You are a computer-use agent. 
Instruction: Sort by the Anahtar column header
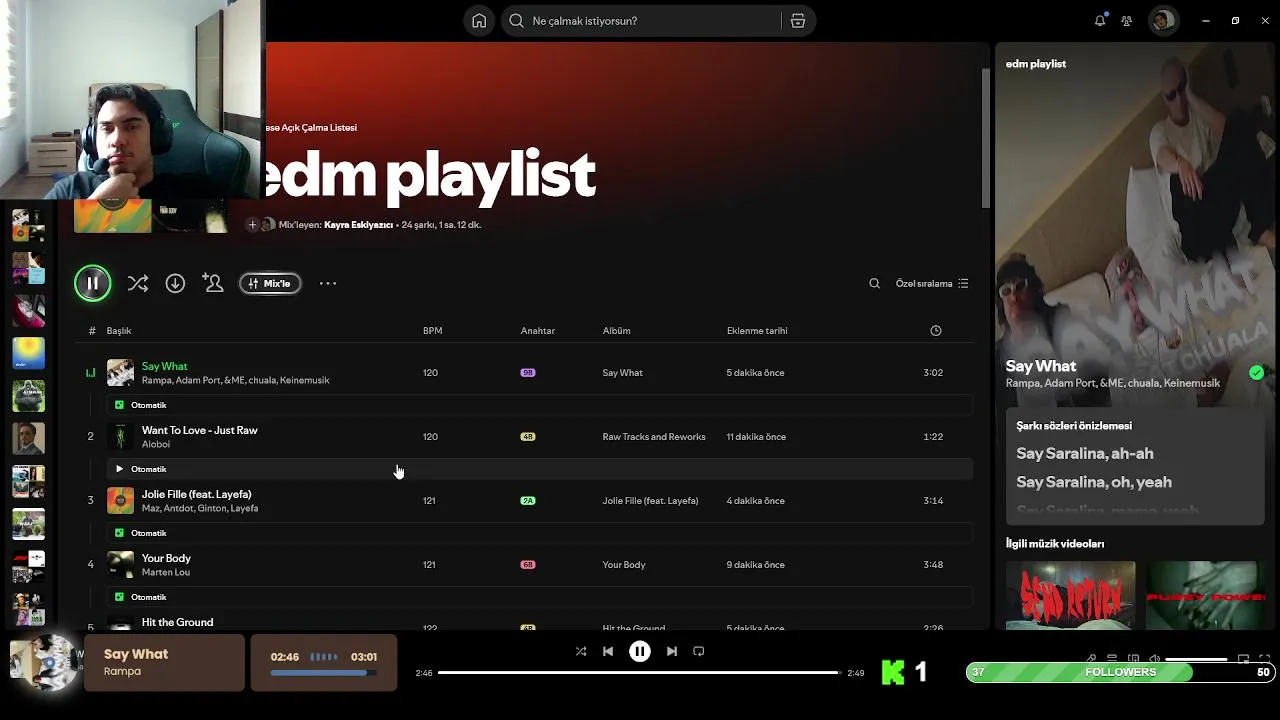tap(538, 331)
